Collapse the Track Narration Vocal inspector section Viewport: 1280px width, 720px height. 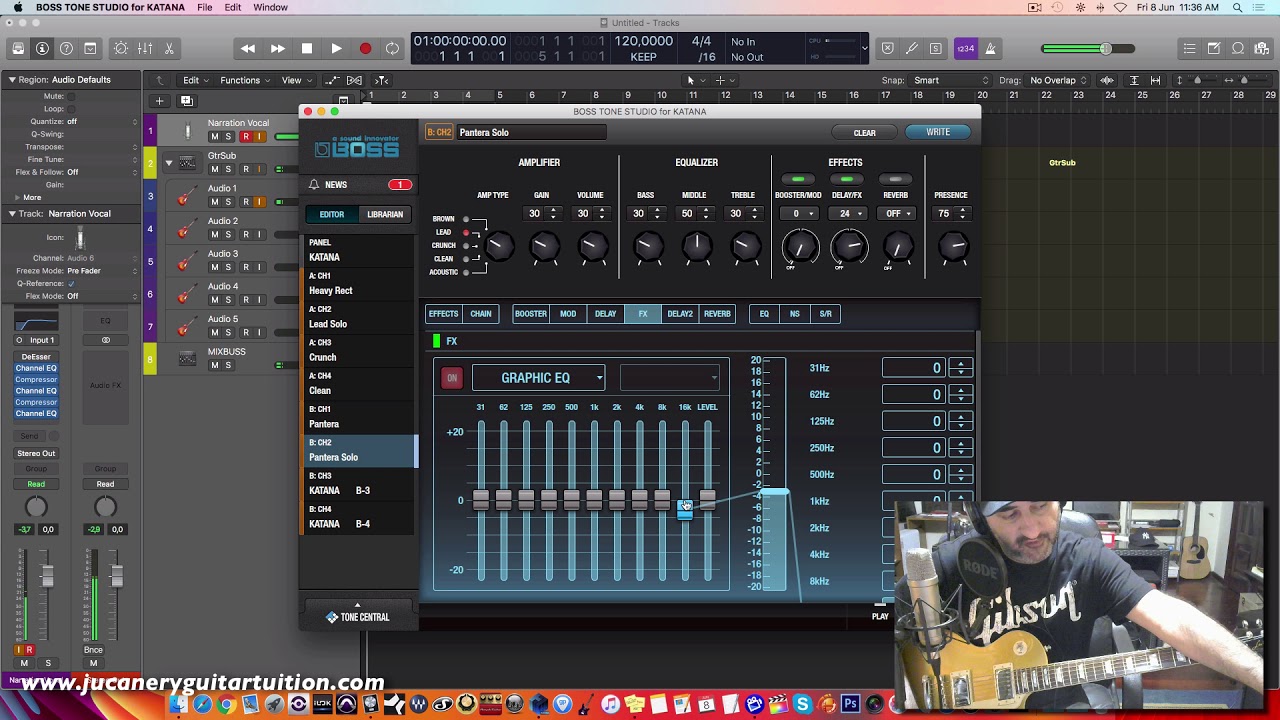click(x=12, y=213)
